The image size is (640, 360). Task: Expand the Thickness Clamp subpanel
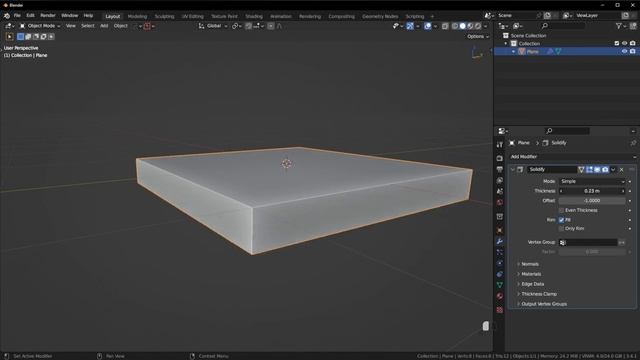[539, 294]
